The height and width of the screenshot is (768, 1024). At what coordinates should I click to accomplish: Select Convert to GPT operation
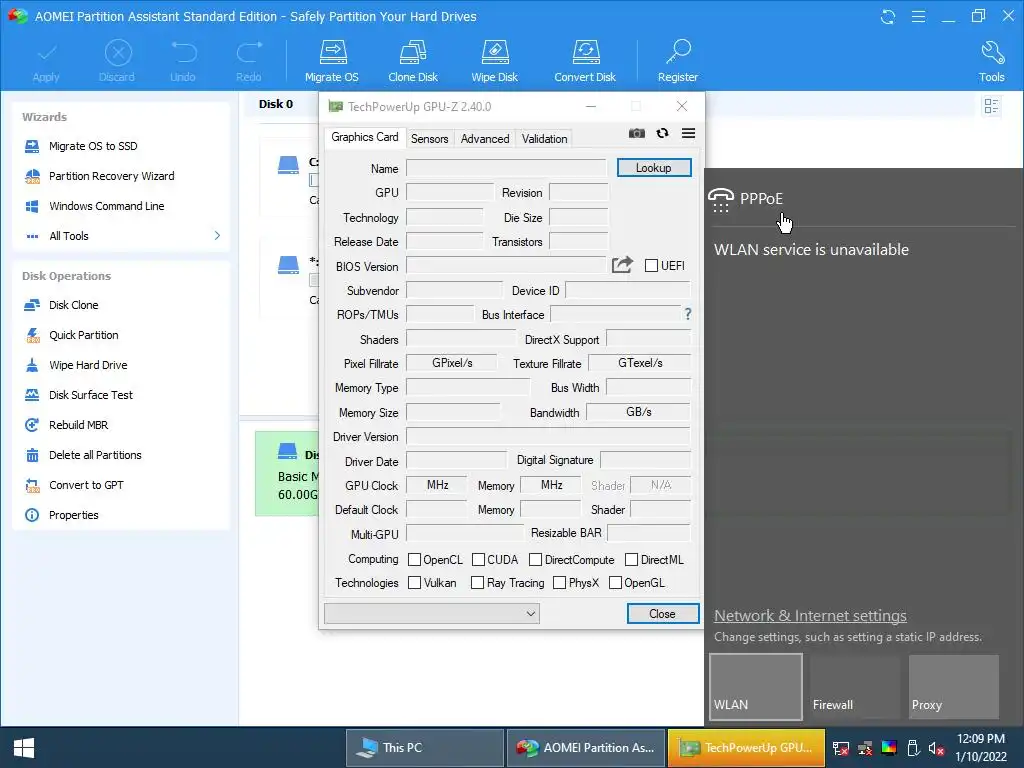coord(74,485)
